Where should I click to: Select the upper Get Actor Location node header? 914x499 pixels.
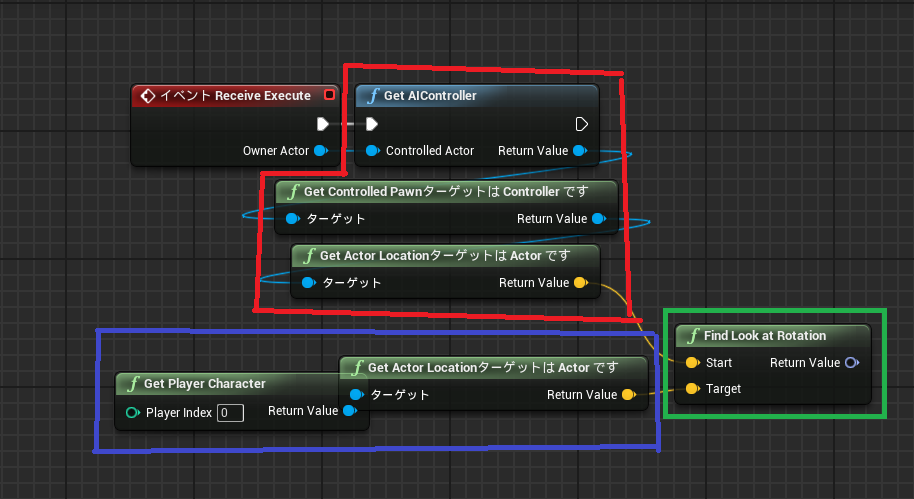445,255
